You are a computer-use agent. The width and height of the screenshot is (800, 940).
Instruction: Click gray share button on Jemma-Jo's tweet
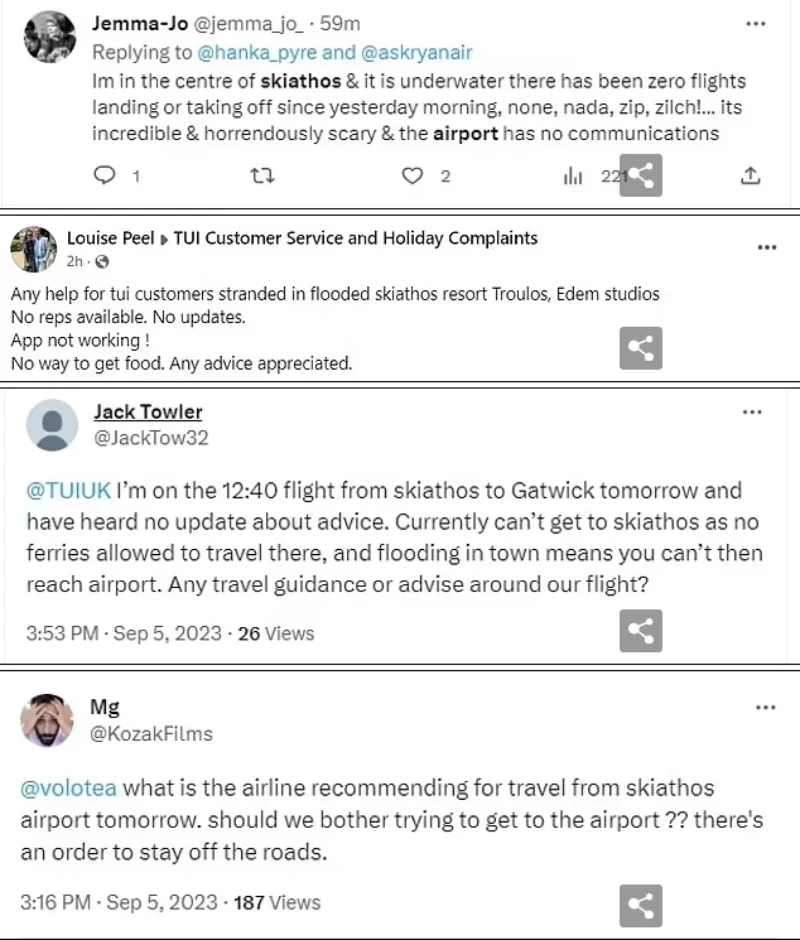coord(641,176)
